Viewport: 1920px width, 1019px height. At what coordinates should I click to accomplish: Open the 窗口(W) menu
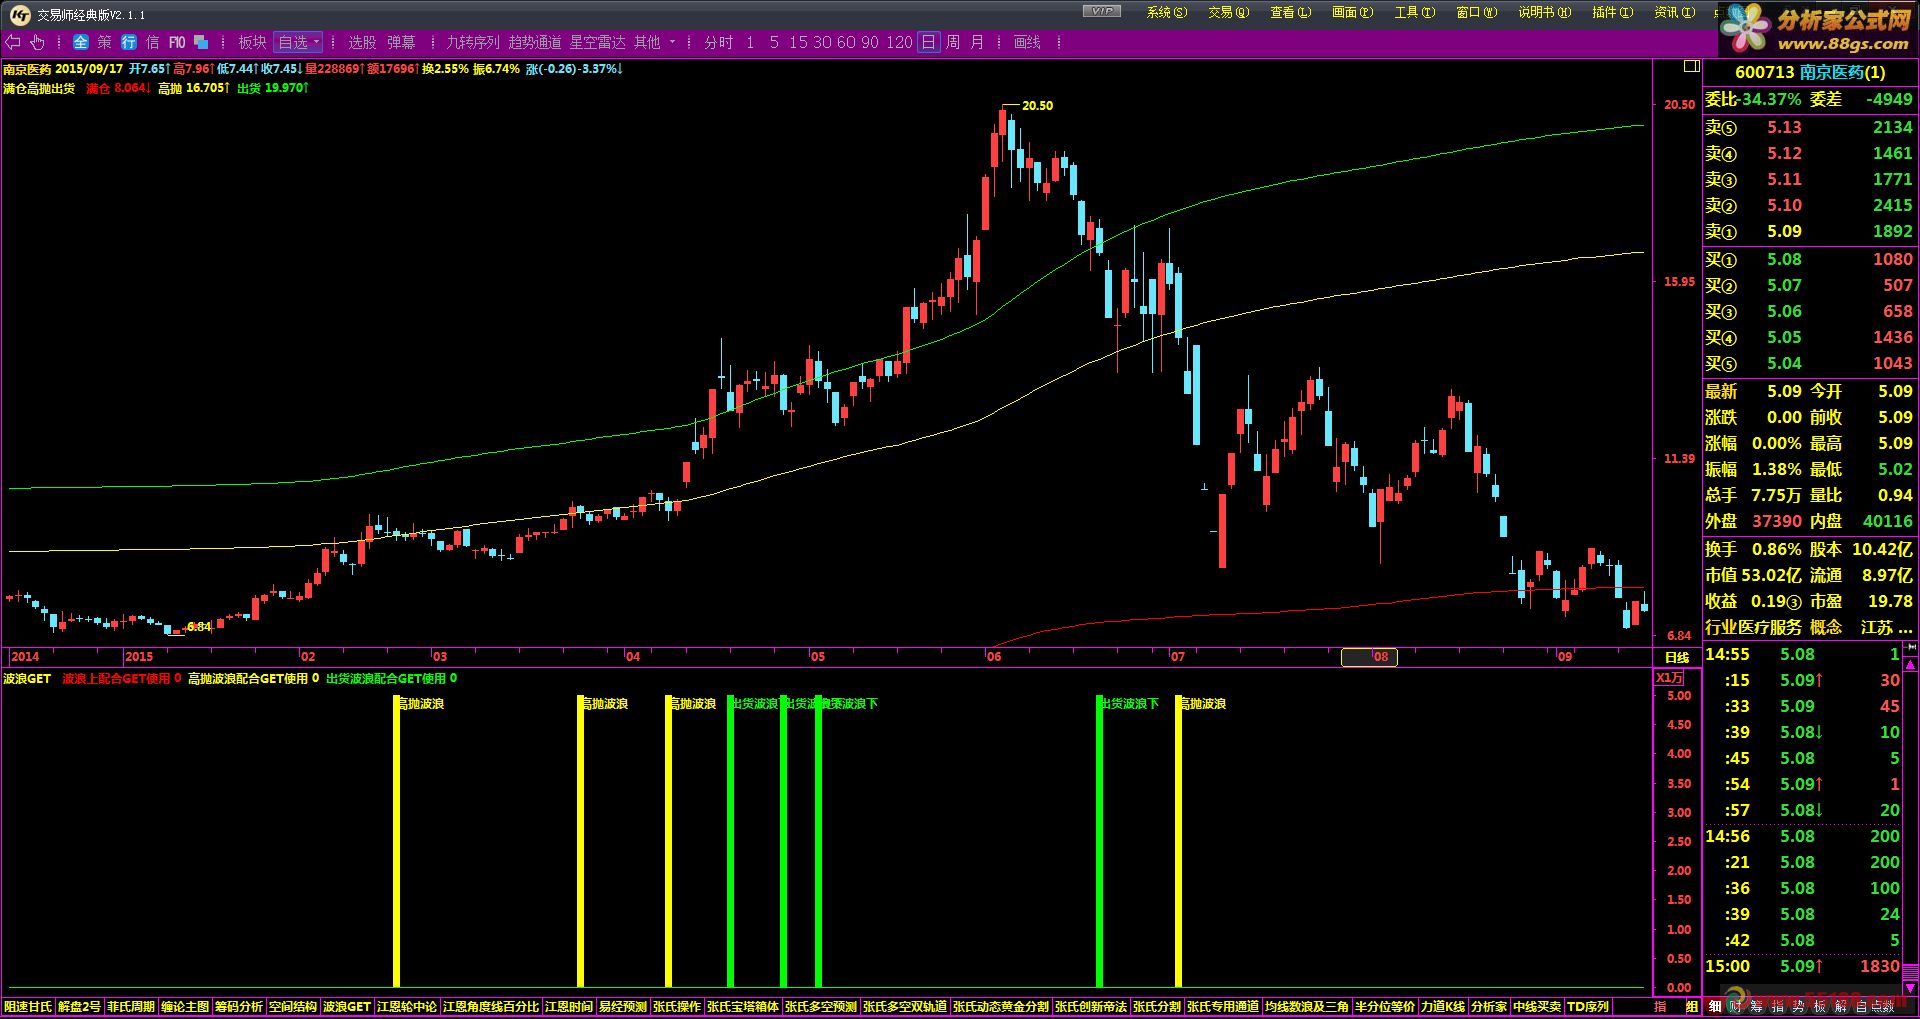tap(1477, 12)
